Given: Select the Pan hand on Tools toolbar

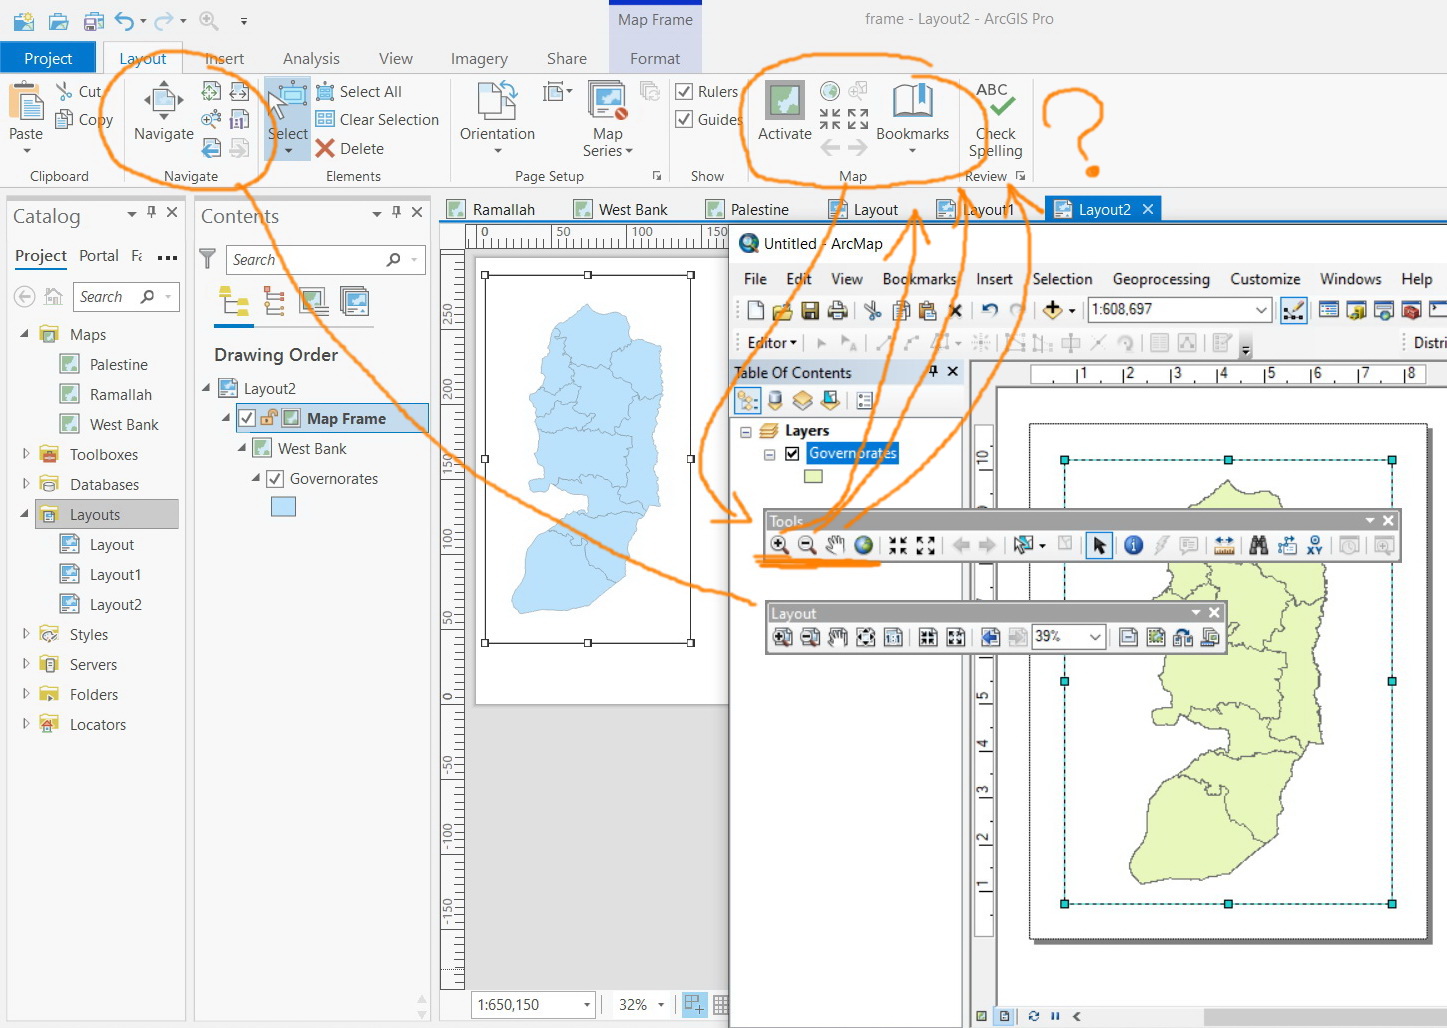Looking at the screenshot, I should (835, 545).
